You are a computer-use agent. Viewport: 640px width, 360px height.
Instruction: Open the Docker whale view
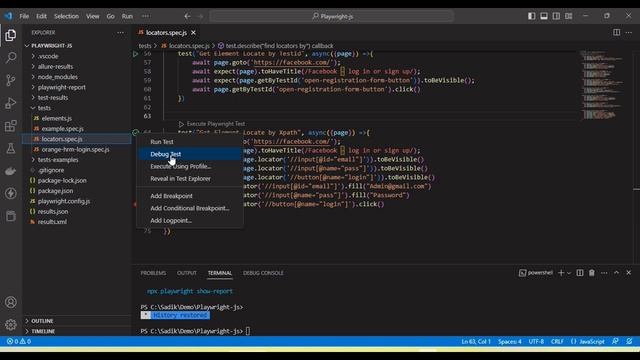11,171
